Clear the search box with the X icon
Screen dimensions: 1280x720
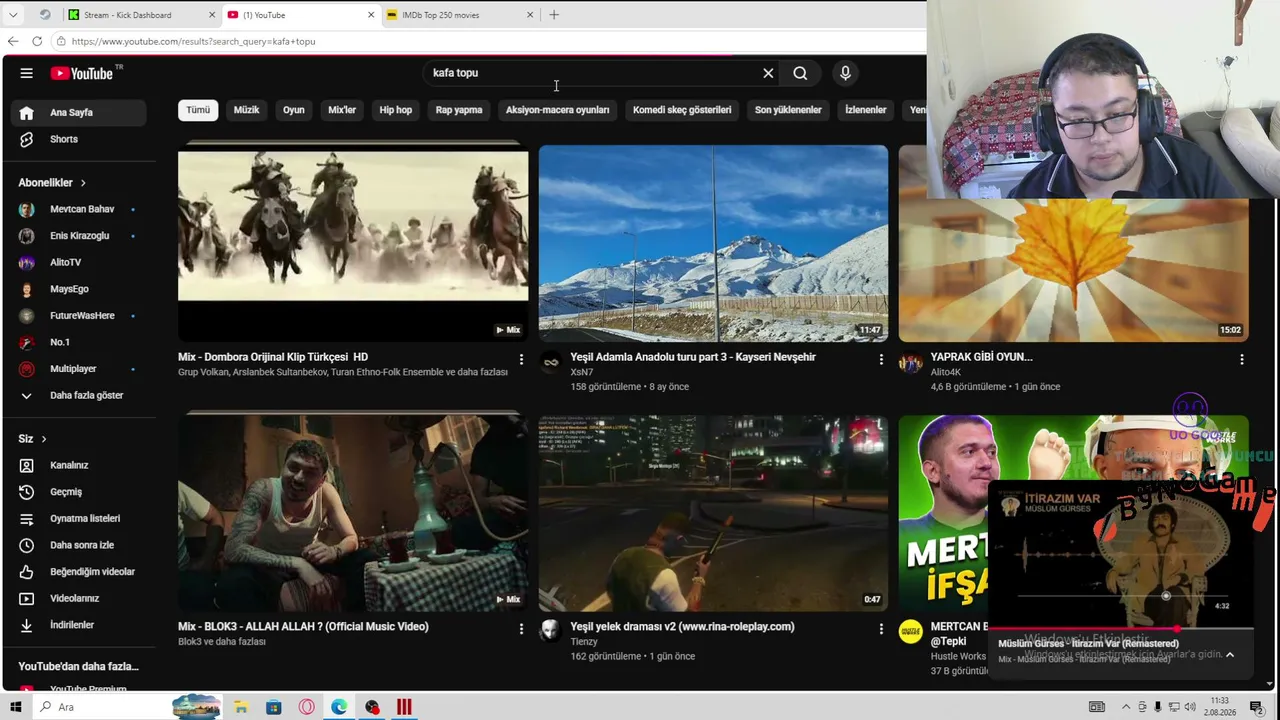(x=768, y=73)
